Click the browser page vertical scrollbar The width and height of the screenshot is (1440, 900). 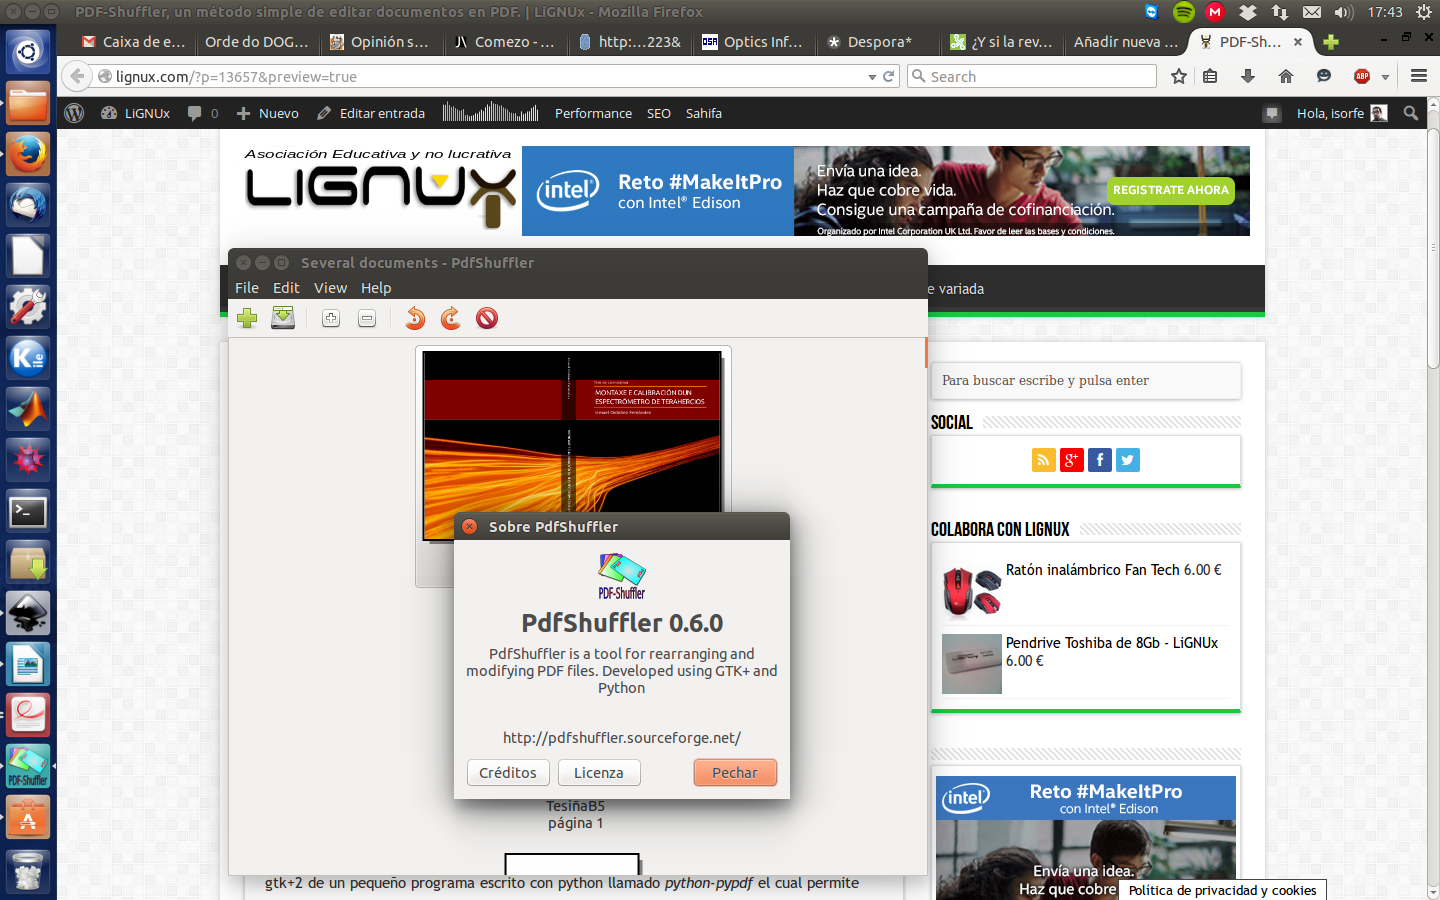pos(1433,250)
